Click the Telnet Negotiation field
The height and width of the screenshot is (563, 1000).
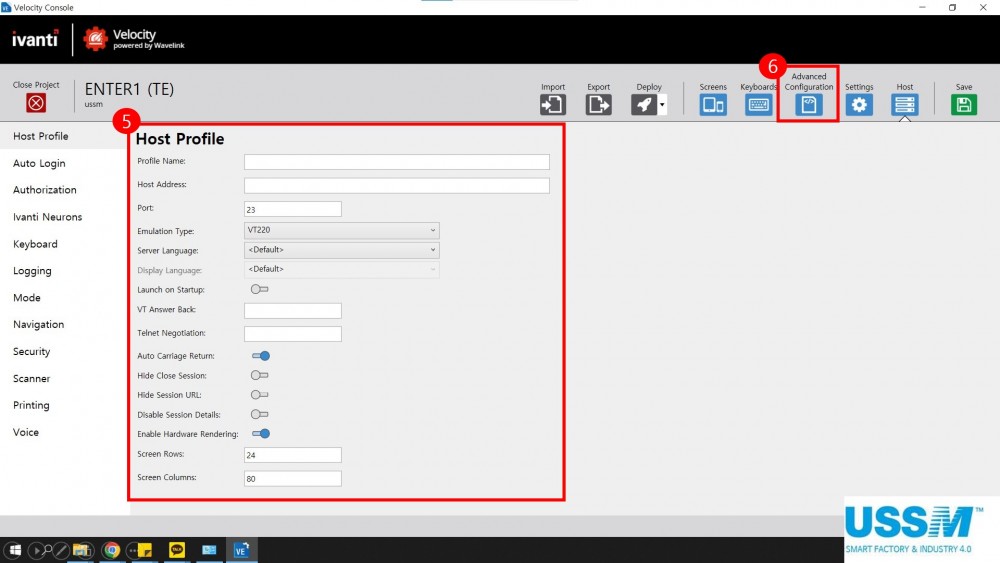[x=293, y=333]
